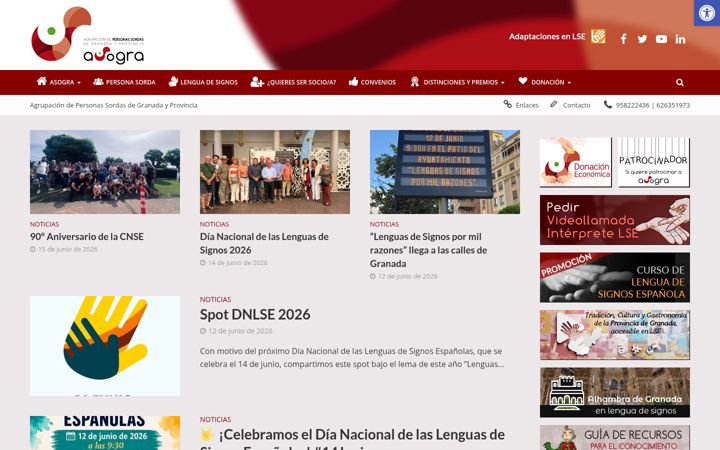Viewport: 720px width, 450px height.
Task: Click the LSE adaptations hands icon
Action: [x=598, y=36]
